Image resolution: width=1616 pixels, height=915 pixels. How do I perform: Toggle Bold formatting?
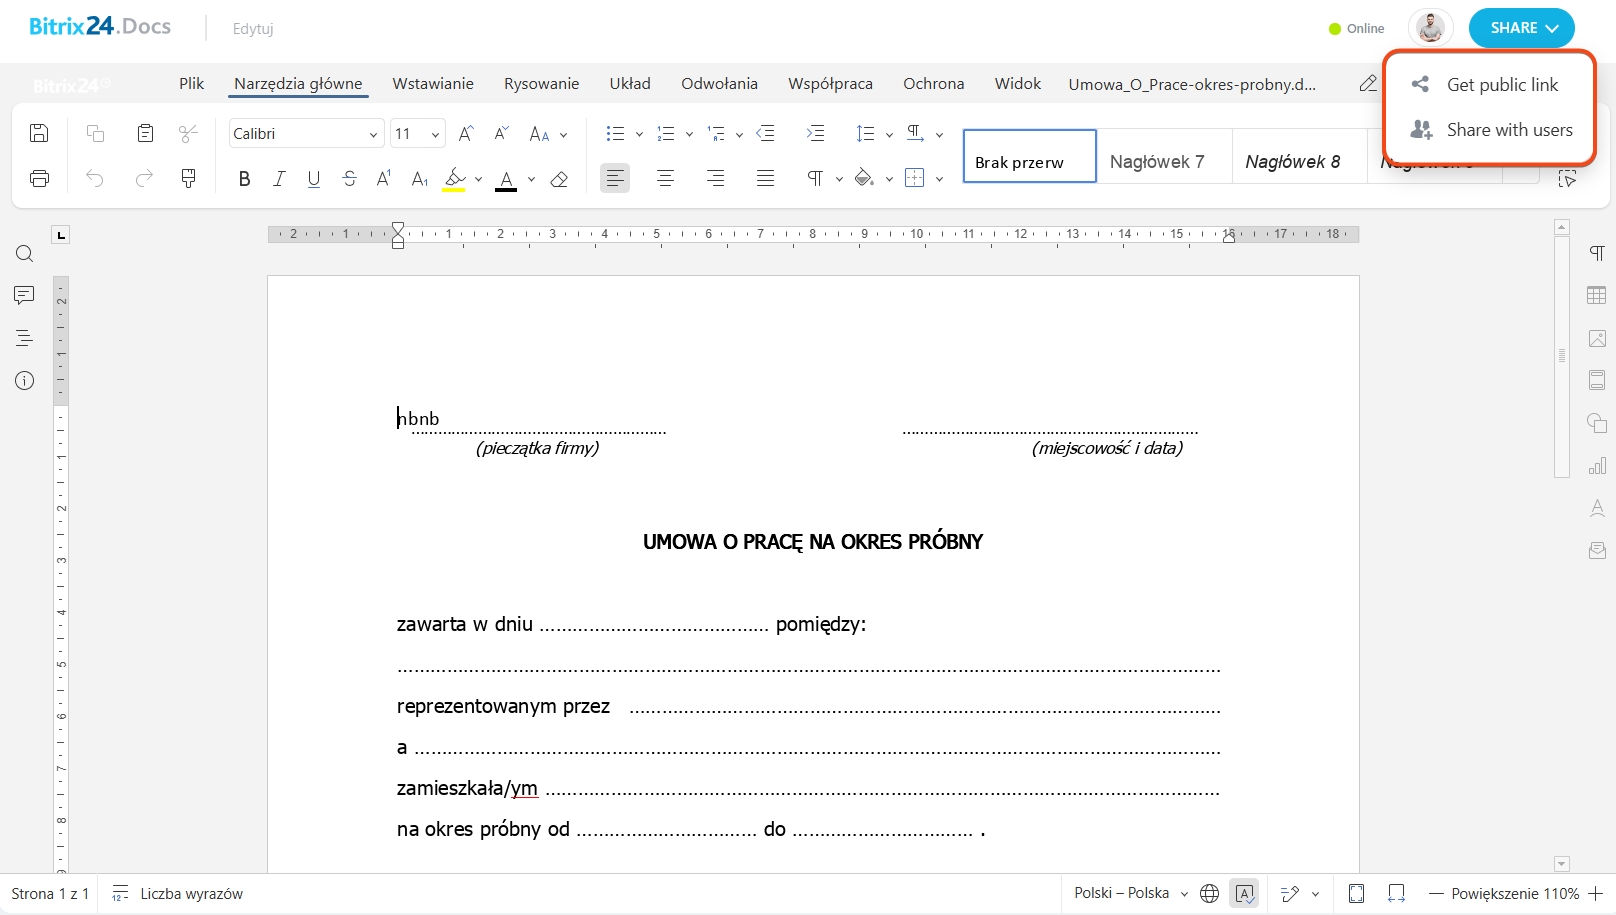pos(244,179)
